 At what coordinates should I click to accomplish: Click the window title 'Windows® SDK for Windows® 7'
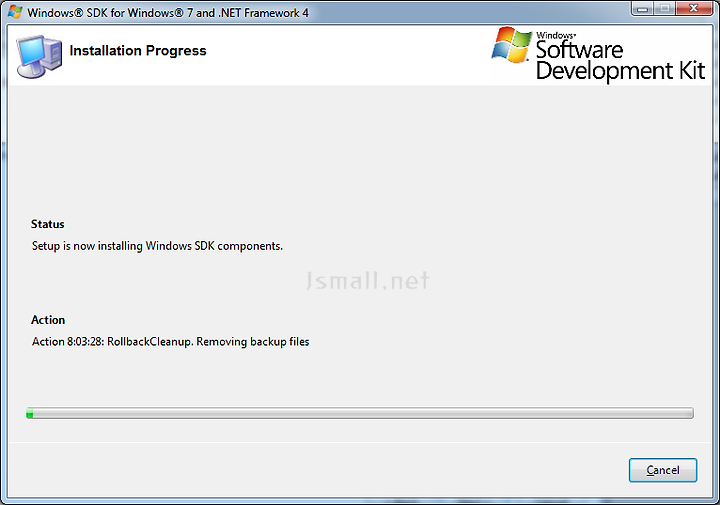(x=168, y=12)
